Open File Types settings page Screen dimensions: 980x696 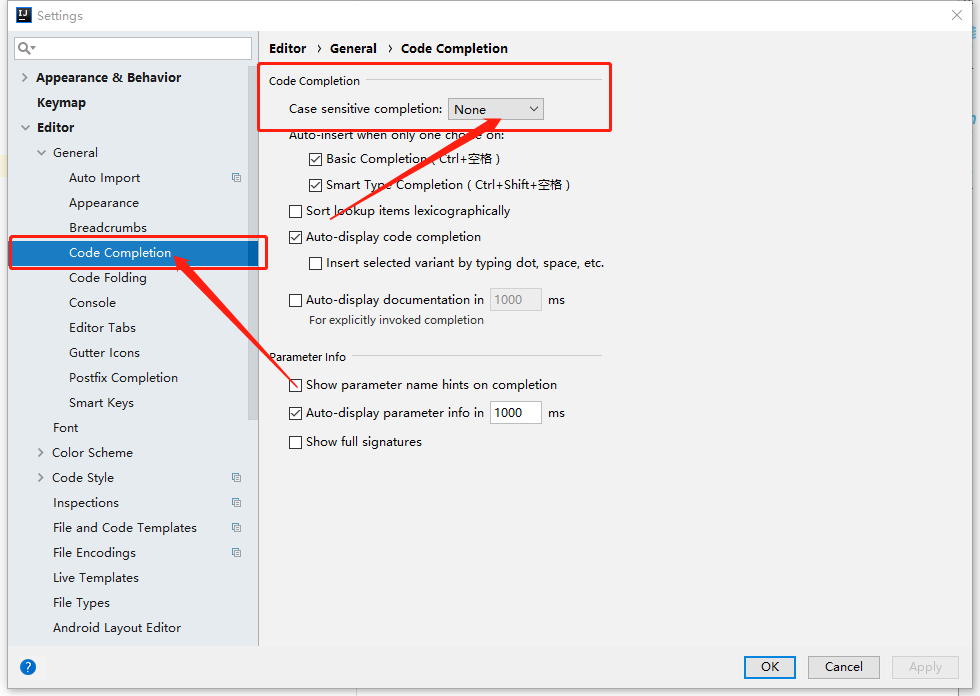(81, 602)
